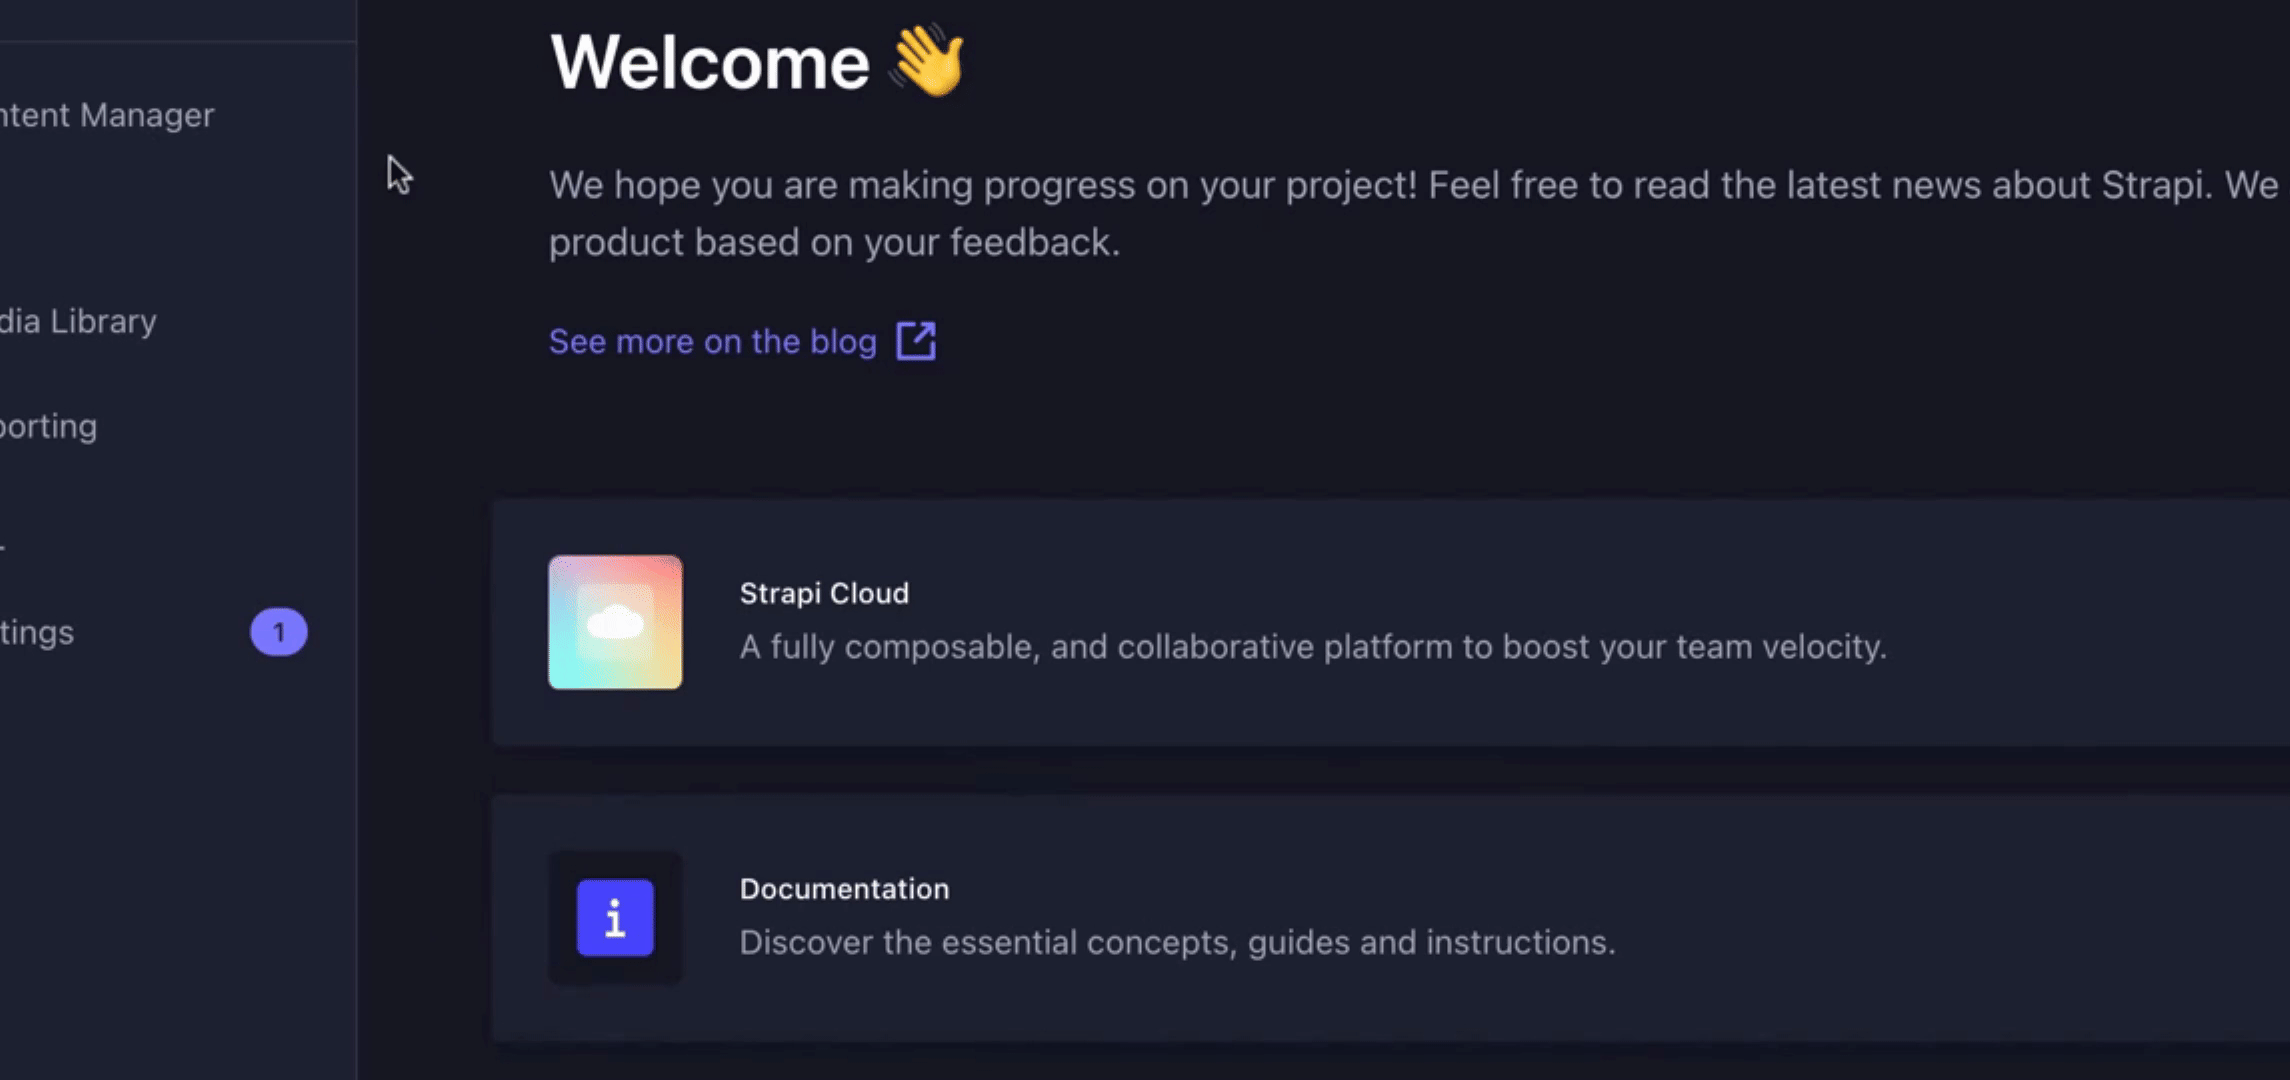Click the sidebar divider line near the top
This screenshot has height=1080, width=2290.
[178, 41]
